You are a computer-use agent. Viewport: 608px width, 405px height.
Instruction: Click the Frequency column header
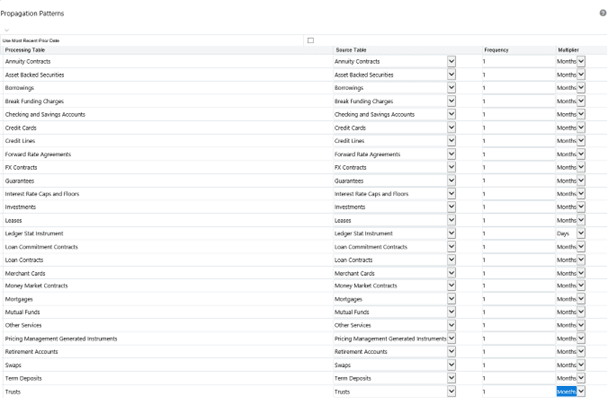[496, 50]
